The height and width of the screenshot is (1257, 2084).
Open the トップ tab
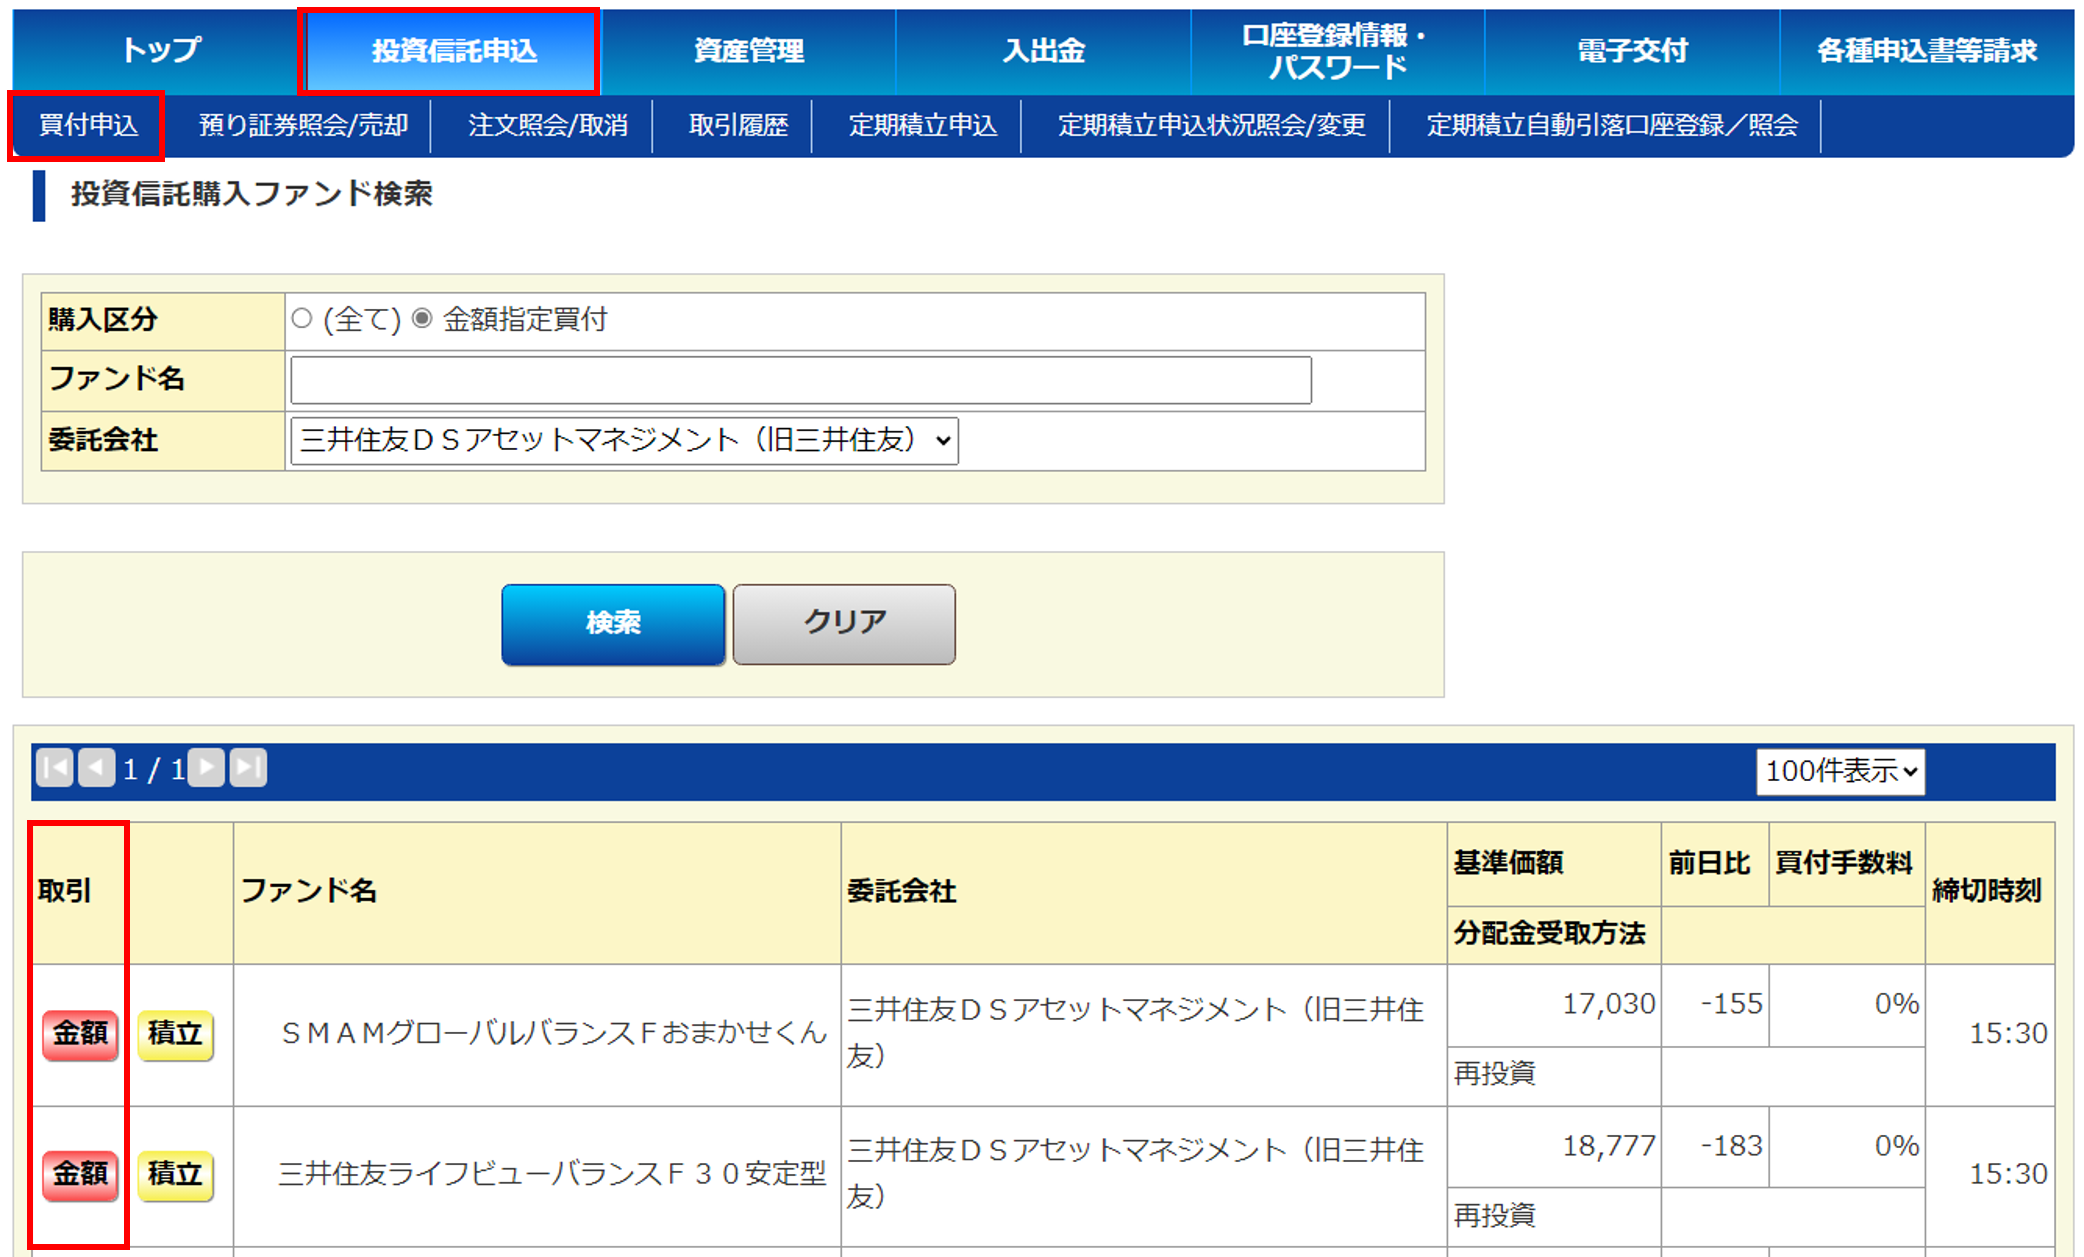[159, 51]
